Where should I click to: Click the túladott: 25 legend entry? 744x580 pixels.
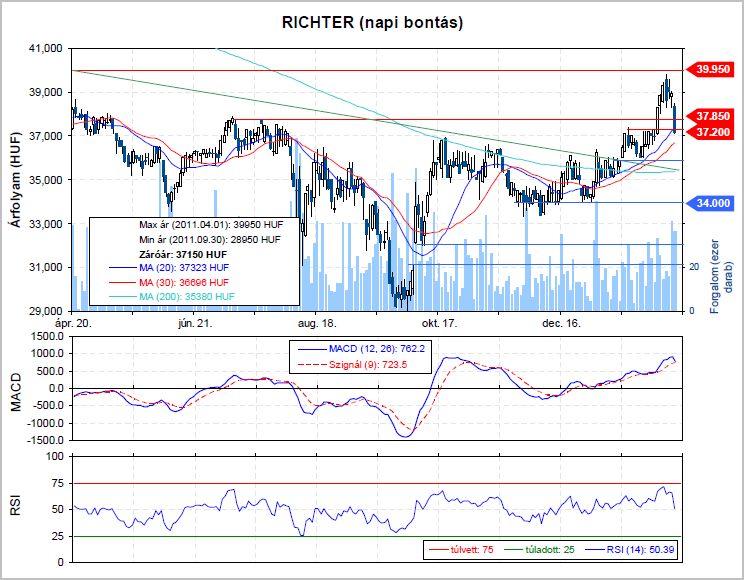click(539, 550)
